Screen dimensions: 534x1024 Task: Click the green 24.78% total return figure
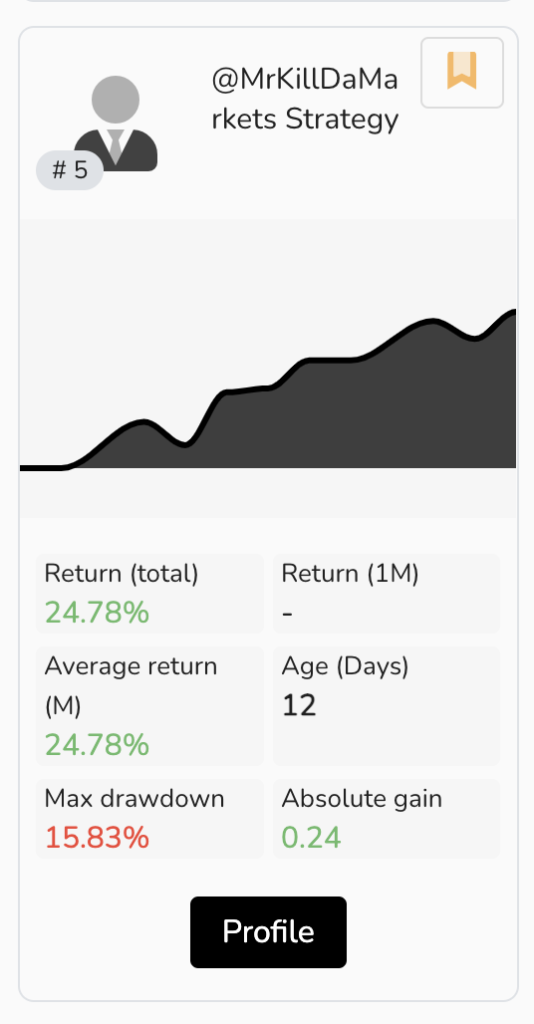click(97, 613)
